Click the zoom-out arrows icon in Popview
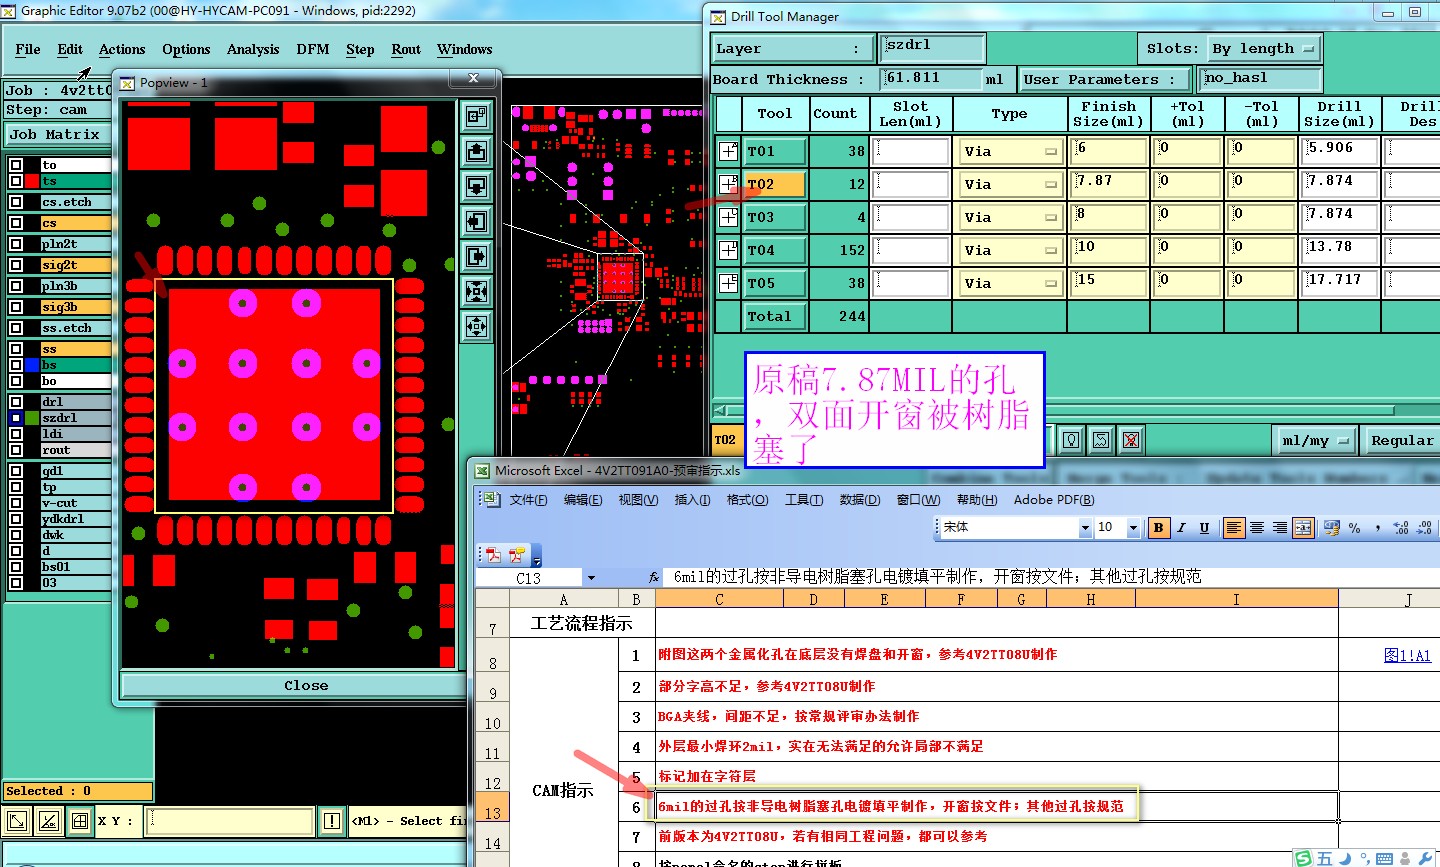Viewport: 1440px width, 867px height. pos(477,326)
